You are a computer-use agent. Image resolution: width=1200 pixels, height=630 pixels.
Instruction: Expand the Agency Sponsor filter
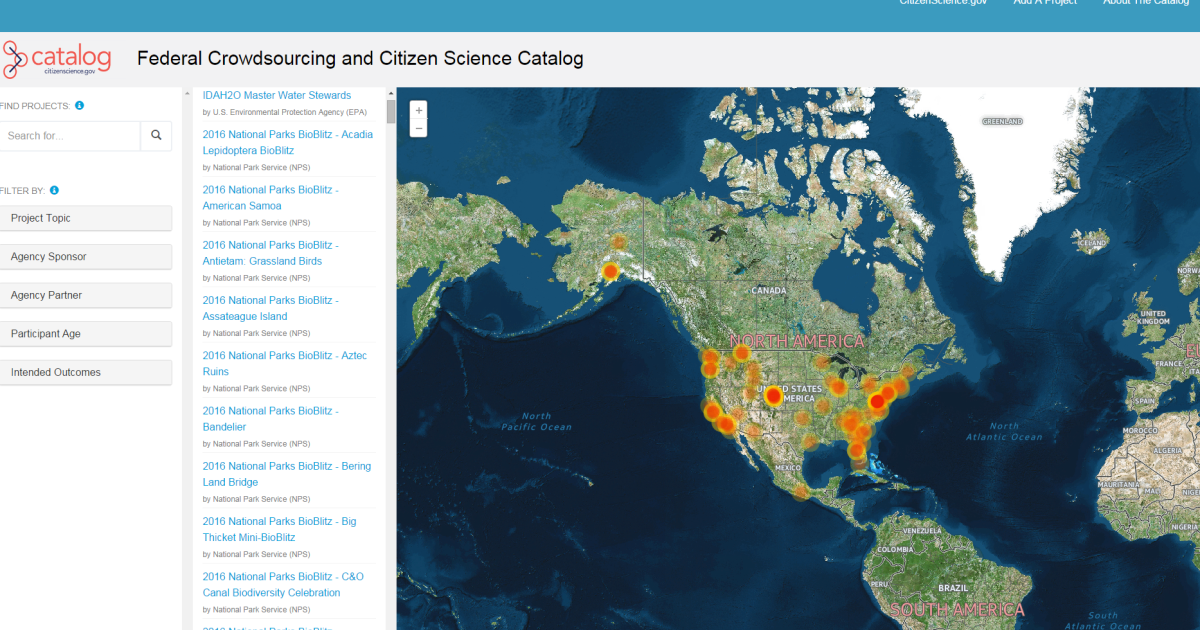[86, 256]
